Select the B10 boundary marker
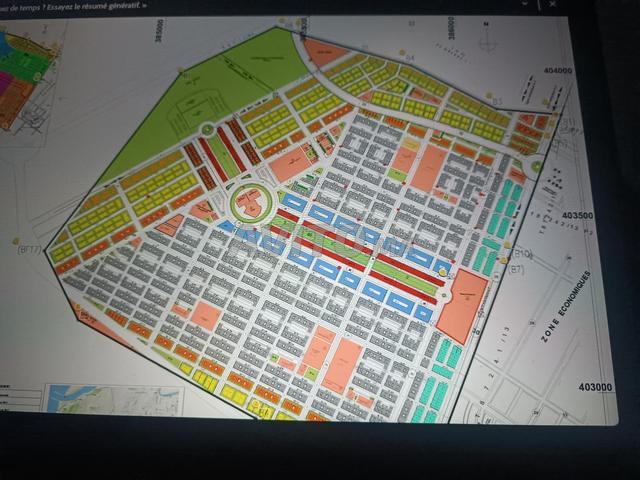640x480 pixels. 524,255
